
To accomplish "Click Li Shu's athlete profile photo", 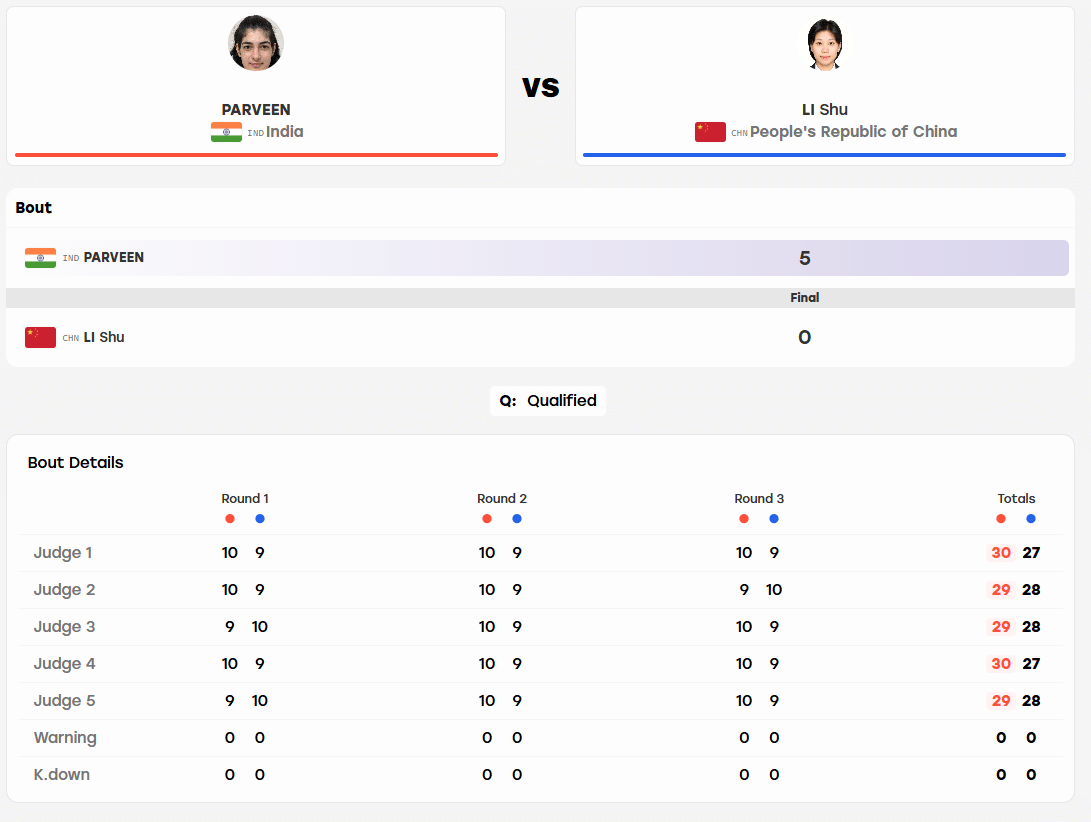I will (x=825, y=43).
